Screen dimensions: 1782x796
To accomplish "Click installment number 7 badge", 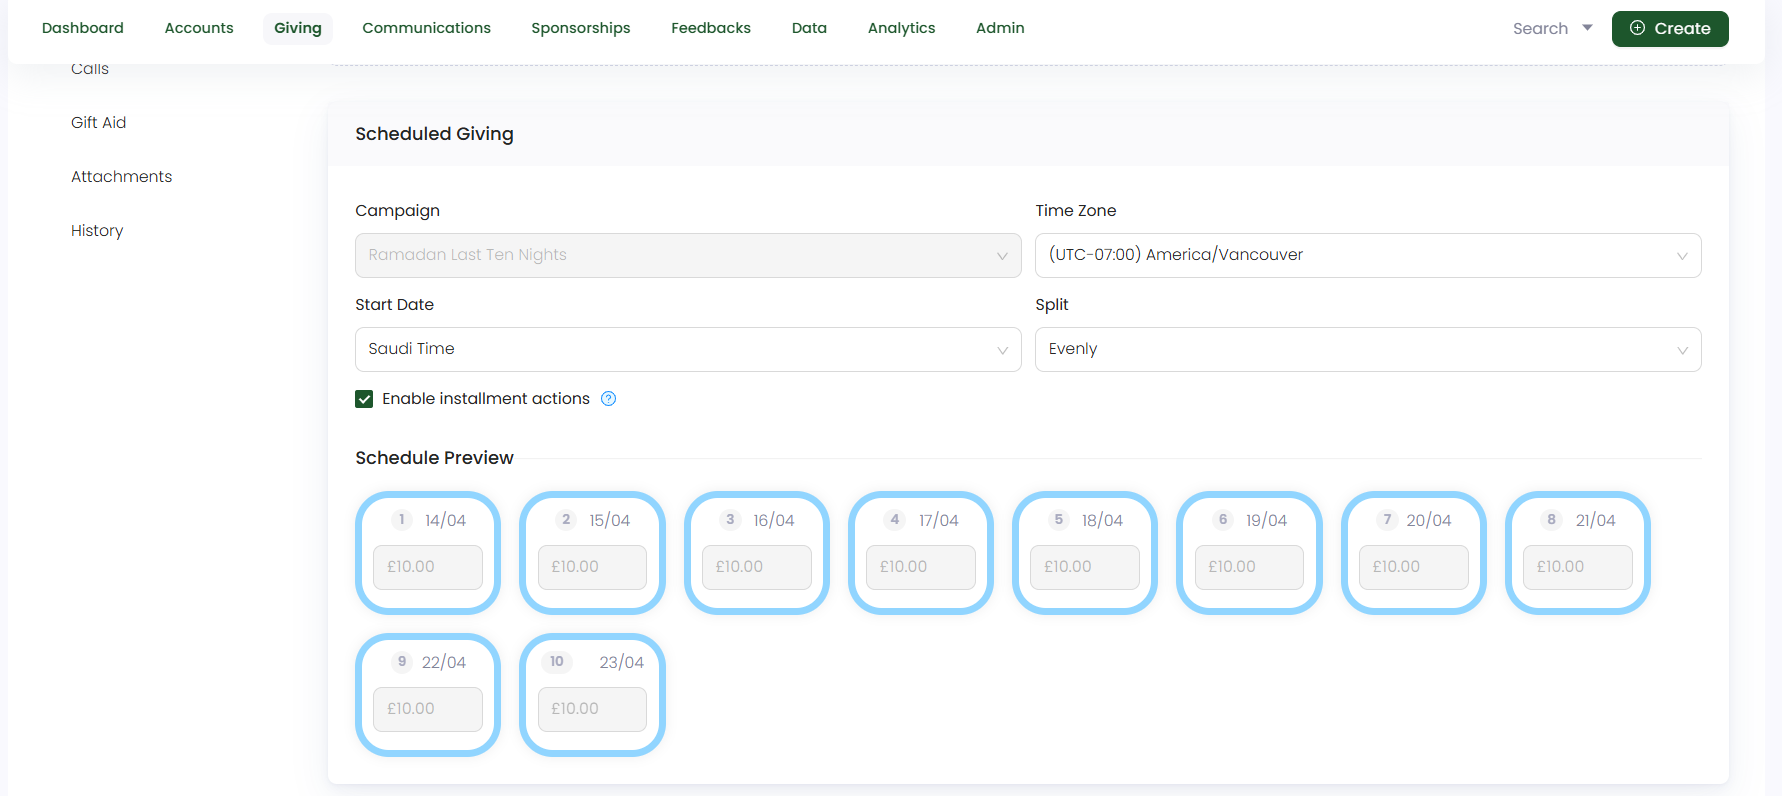I will (1387, 519).
